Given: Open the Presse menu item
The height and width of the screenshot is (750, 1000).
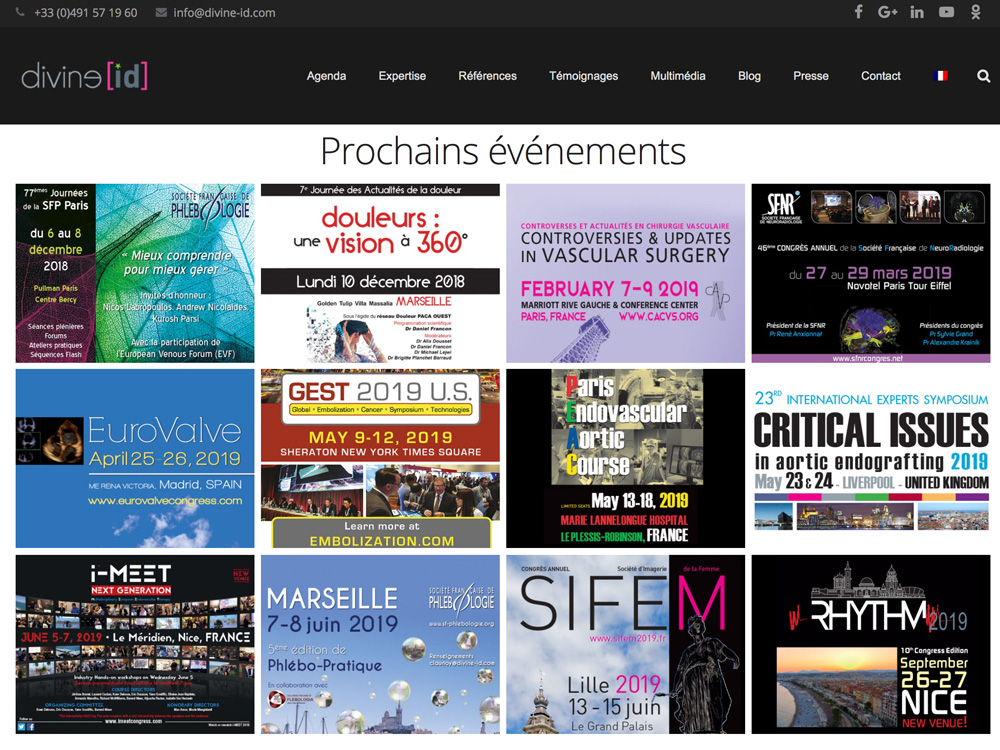Looking at the screenshot, I should [x=811, y=76].
